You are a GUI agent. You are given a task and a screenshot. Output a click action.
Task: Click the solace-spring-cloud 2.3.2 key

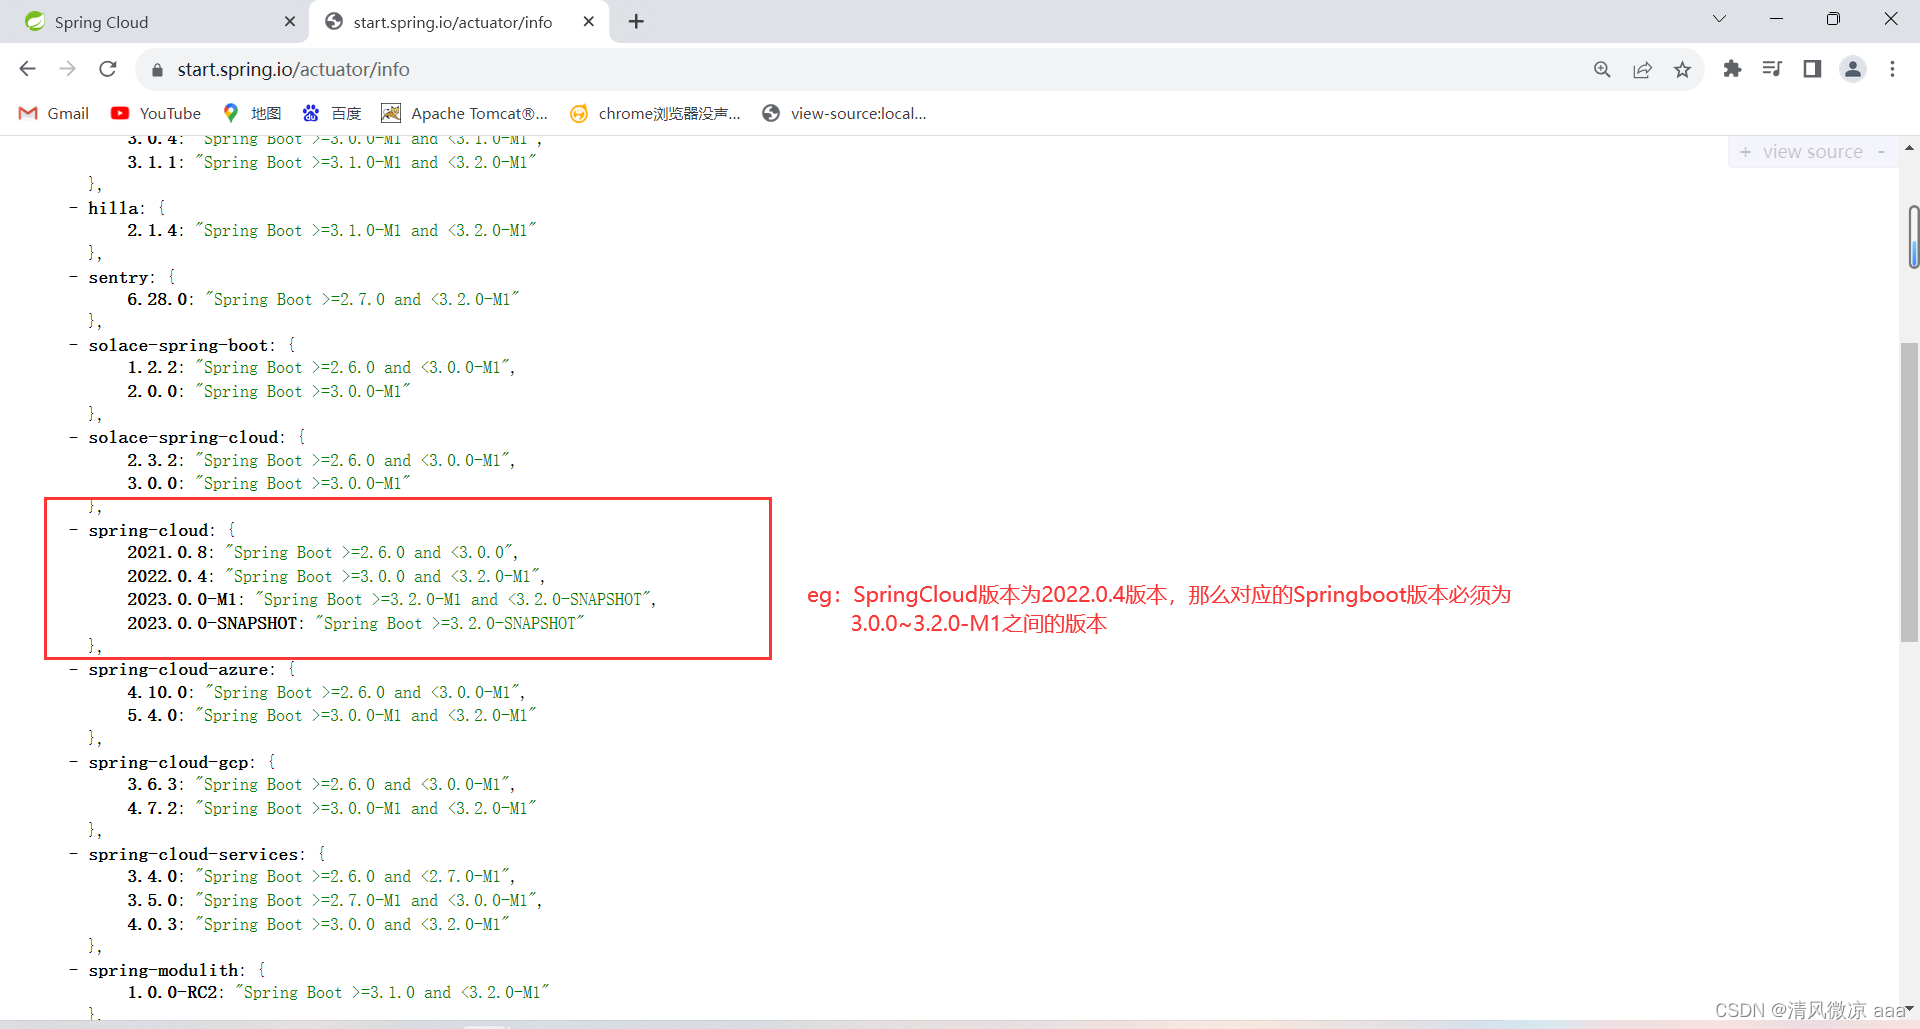tap(153, 460)
